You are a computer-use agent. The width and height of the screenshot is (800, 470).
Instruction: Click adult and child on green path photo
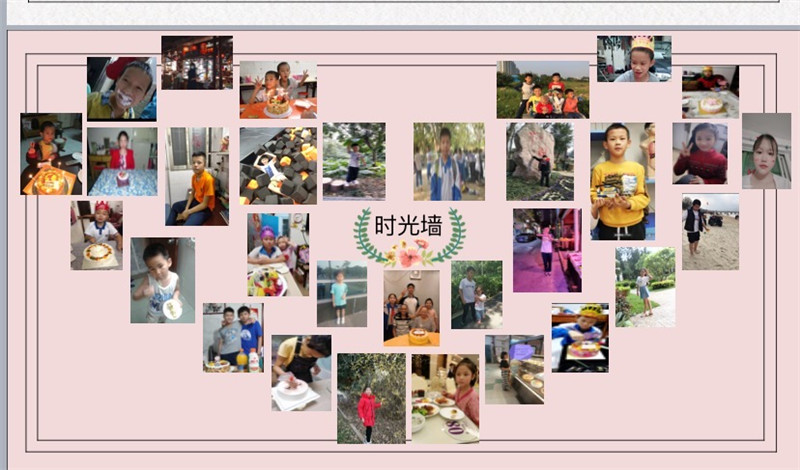477,295
